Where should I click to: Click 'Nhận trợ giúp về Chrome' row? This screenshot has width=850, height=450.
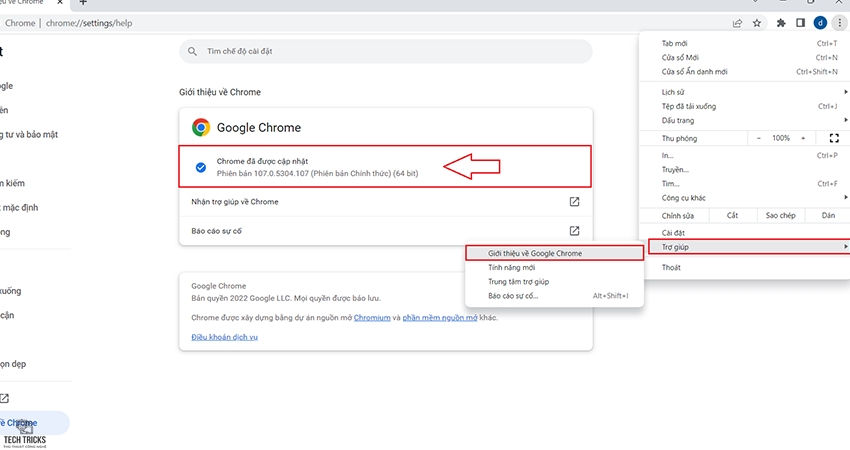385,202
